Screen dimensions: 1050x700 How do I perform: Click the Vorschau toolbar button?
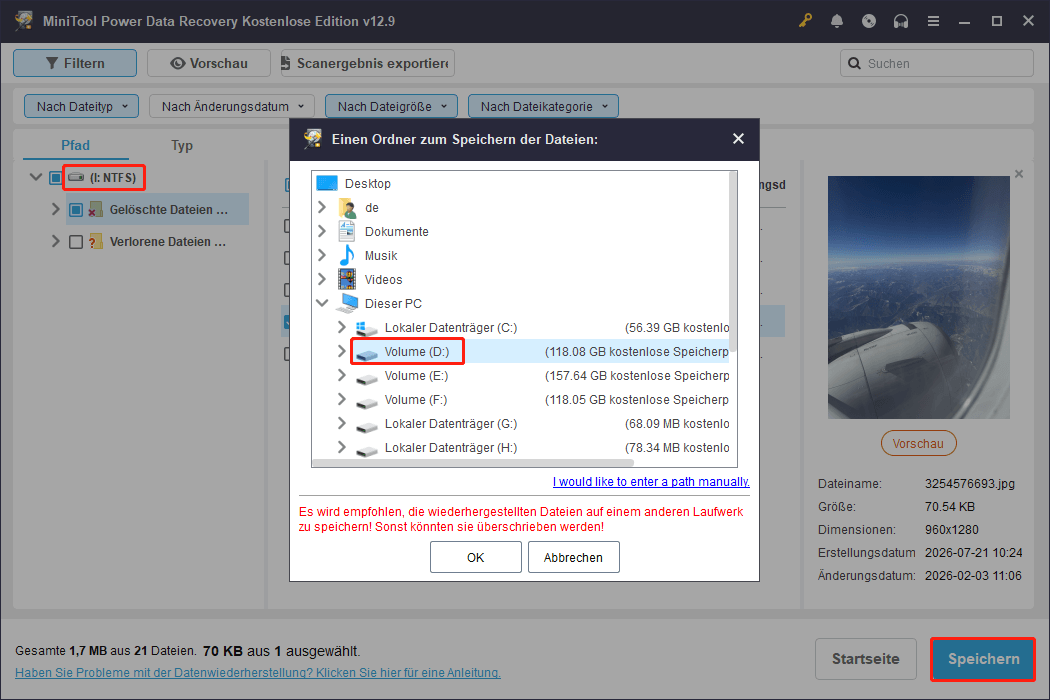tap(209, 63)
